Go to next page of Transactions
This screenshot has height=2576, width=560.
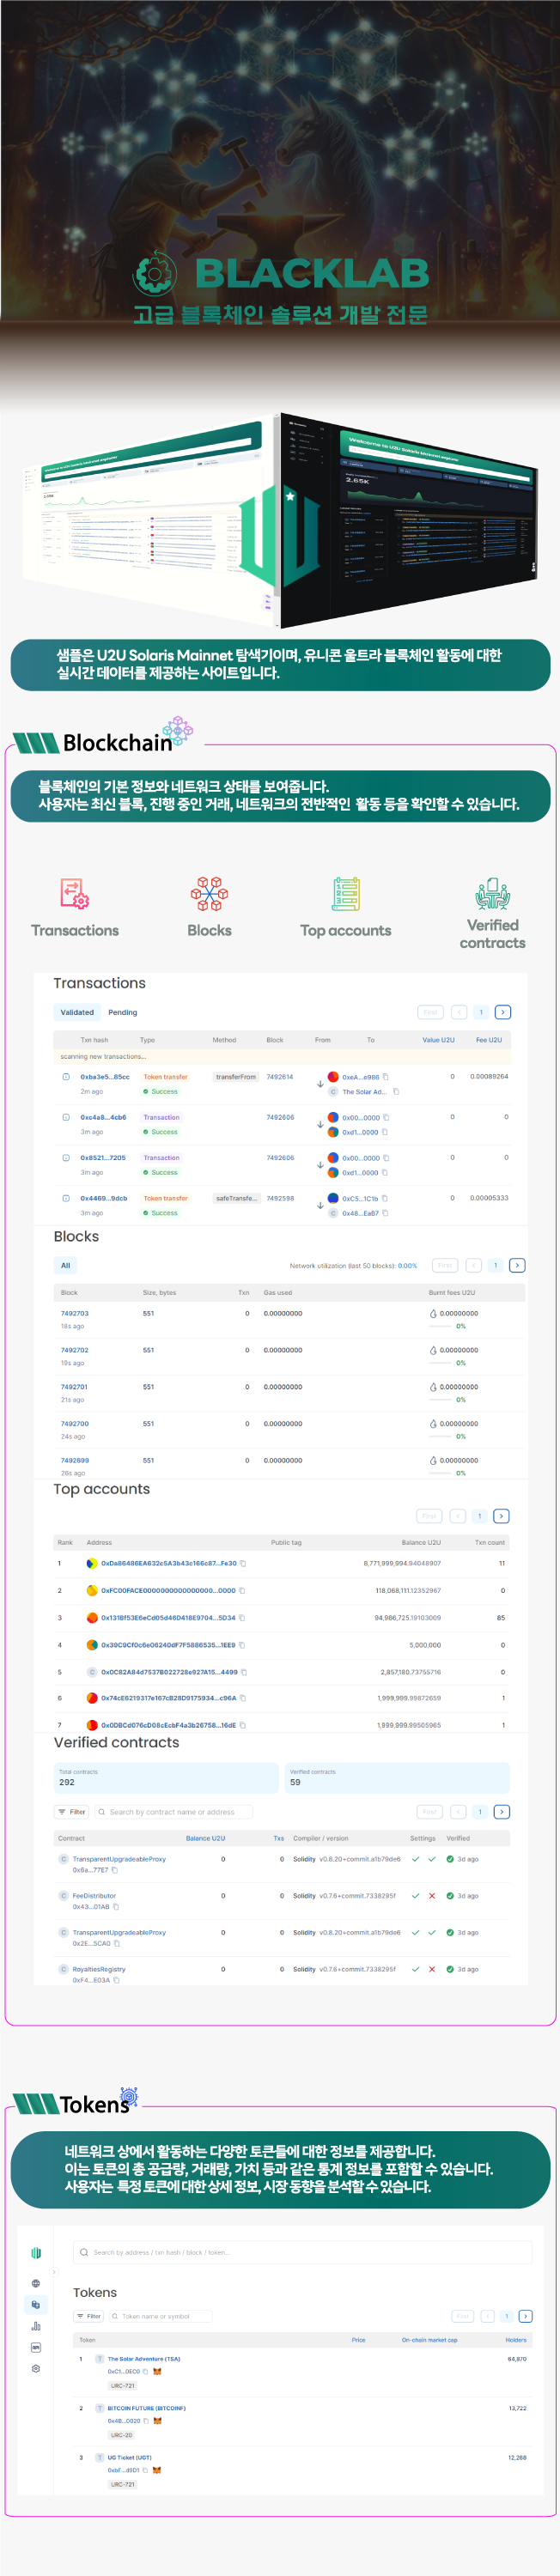coord(503,1012)
